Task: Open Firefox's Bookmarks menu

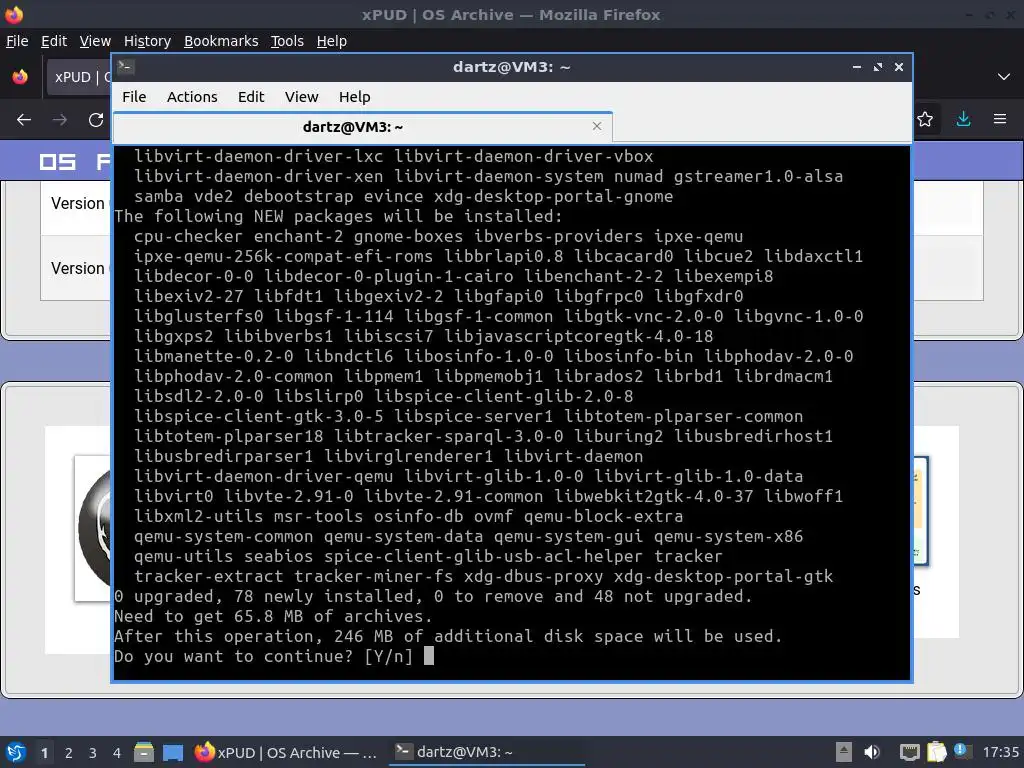Action: point(221,41)
